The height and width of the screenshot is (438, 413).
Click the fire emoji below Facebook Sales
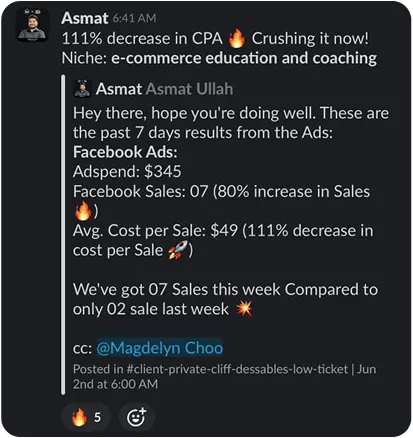pyautogui.click(x=82, y=211)
